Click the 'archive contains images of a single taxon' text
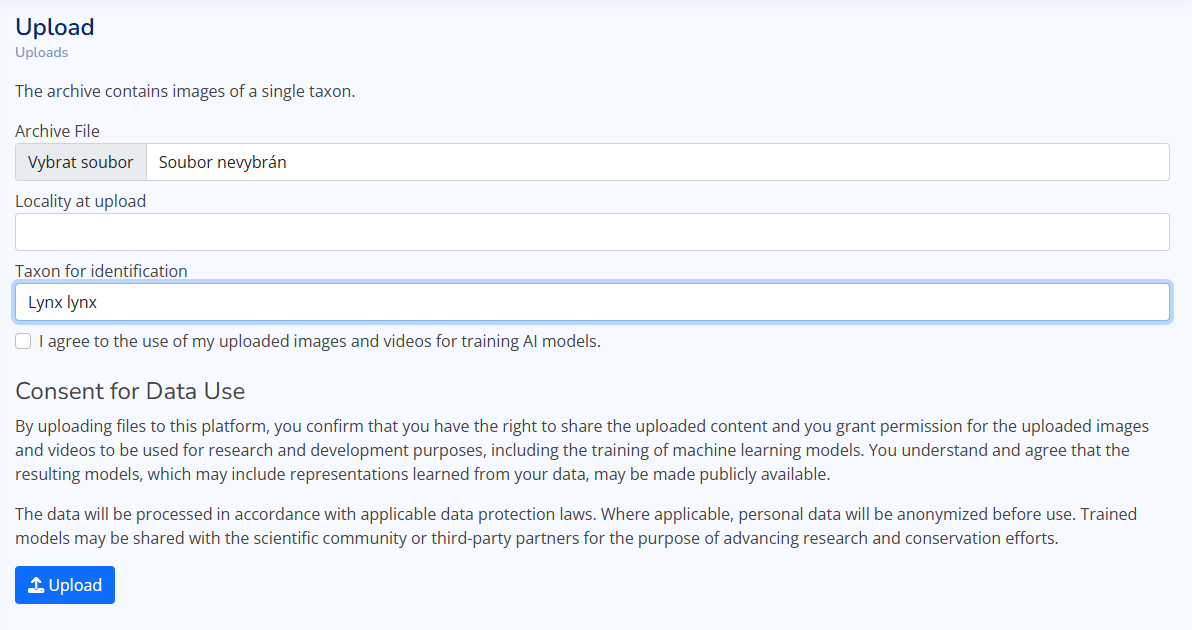1192x630 pixels. click(x=185, y=91)
